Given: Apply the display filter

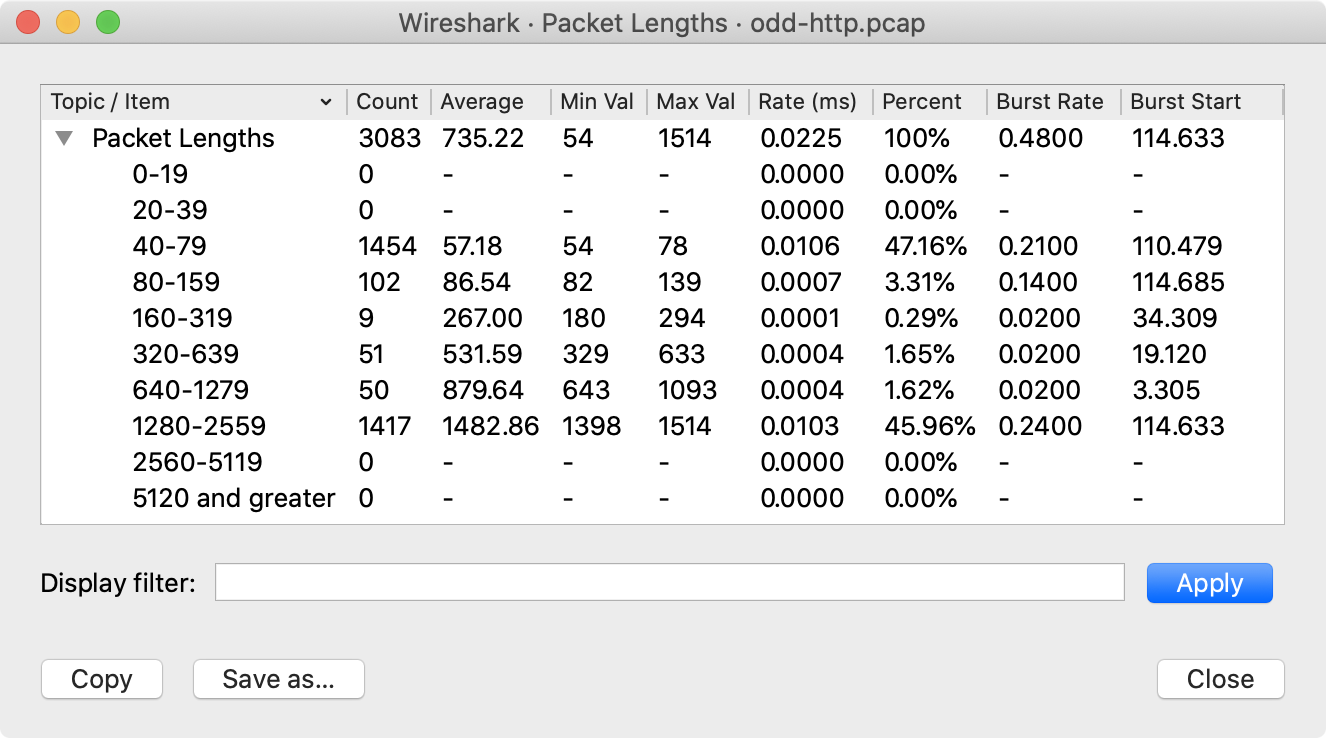Looking at the screenshot, I should point(1209,582).
